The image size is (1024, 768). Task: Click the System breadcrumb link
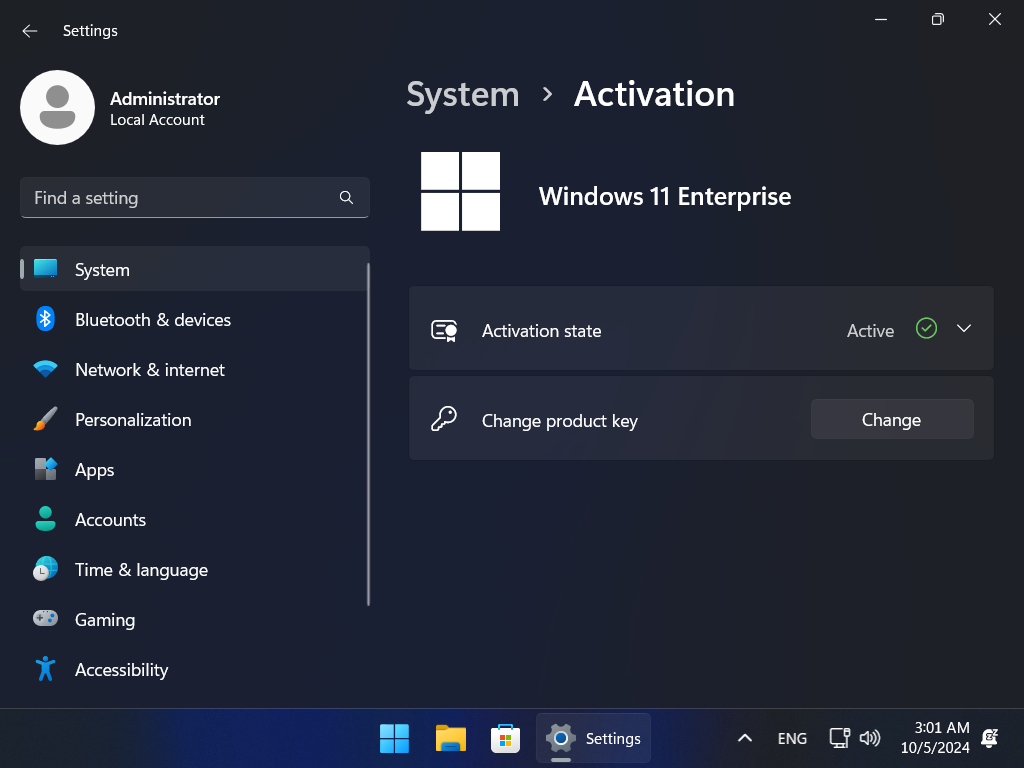pos(462,94)
